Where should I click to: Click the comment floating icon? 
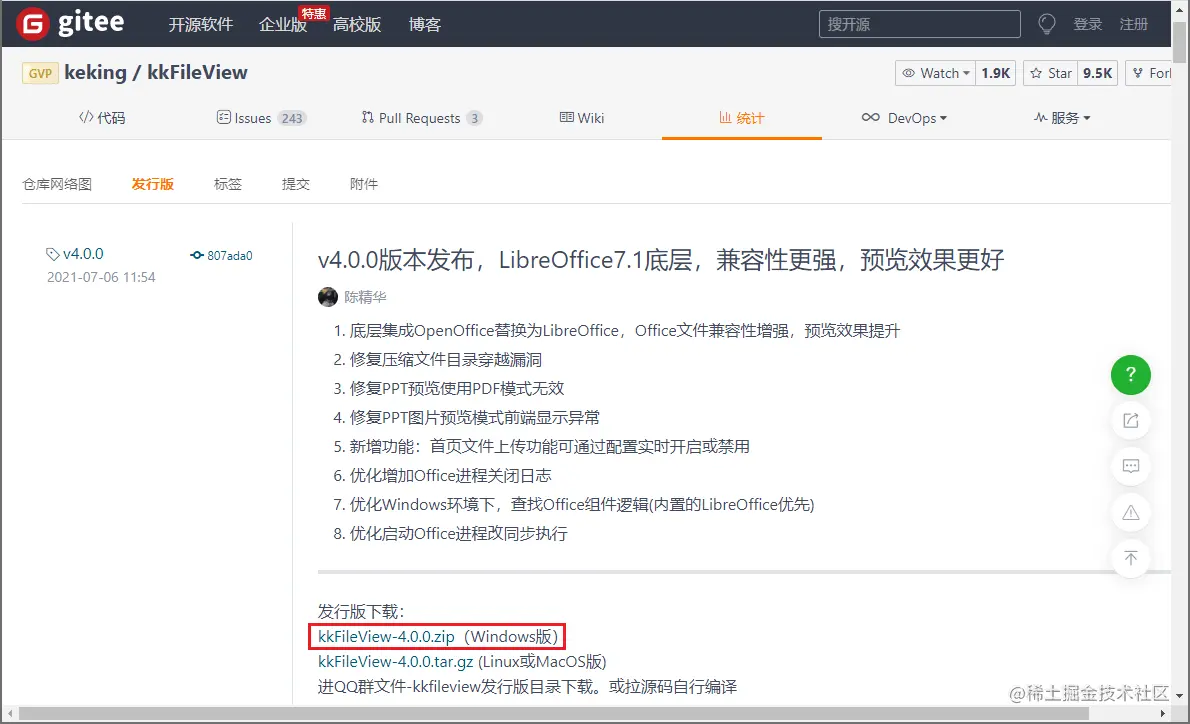(1130, 466)
